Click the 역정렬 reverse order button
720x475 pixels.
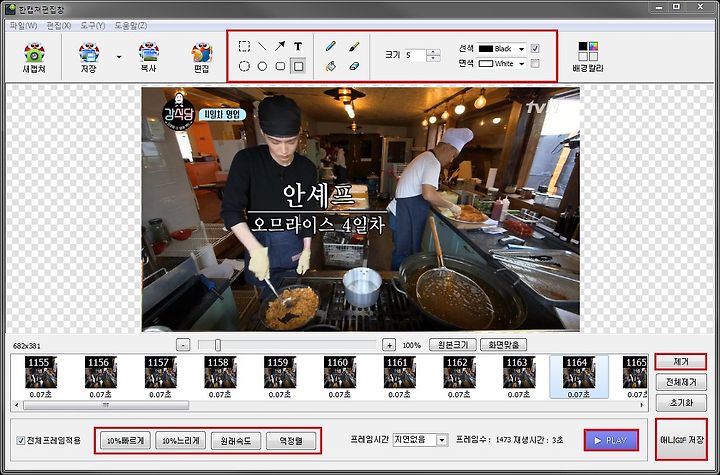[x=291, y=441]
